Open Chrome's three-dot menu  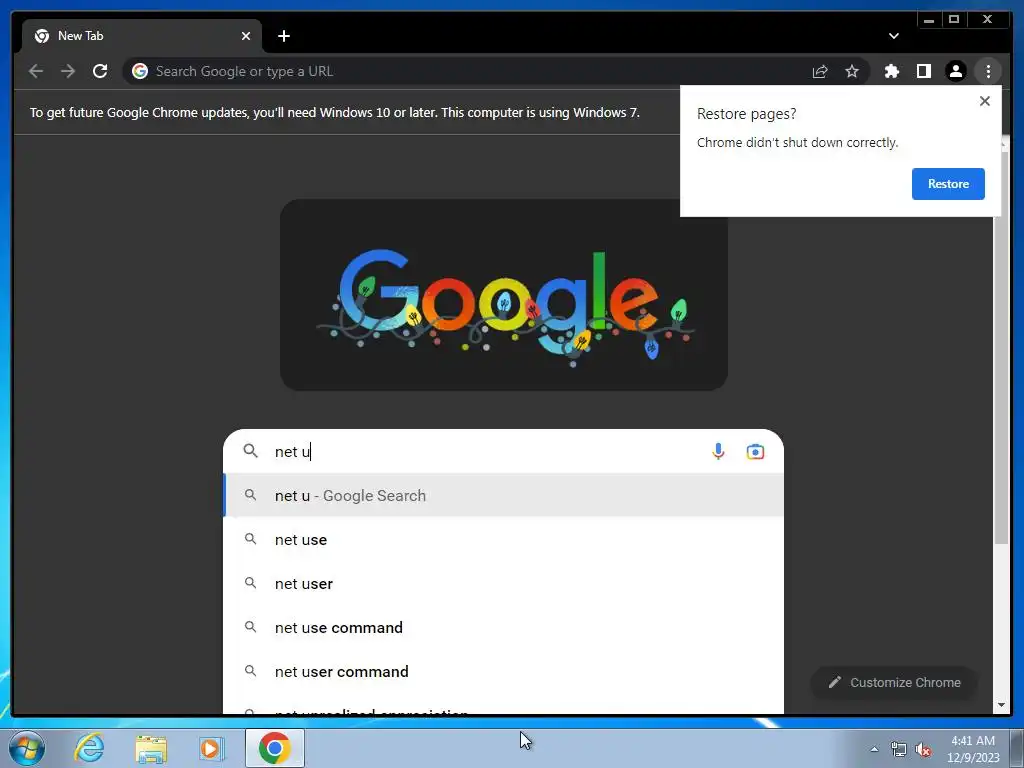988,71
